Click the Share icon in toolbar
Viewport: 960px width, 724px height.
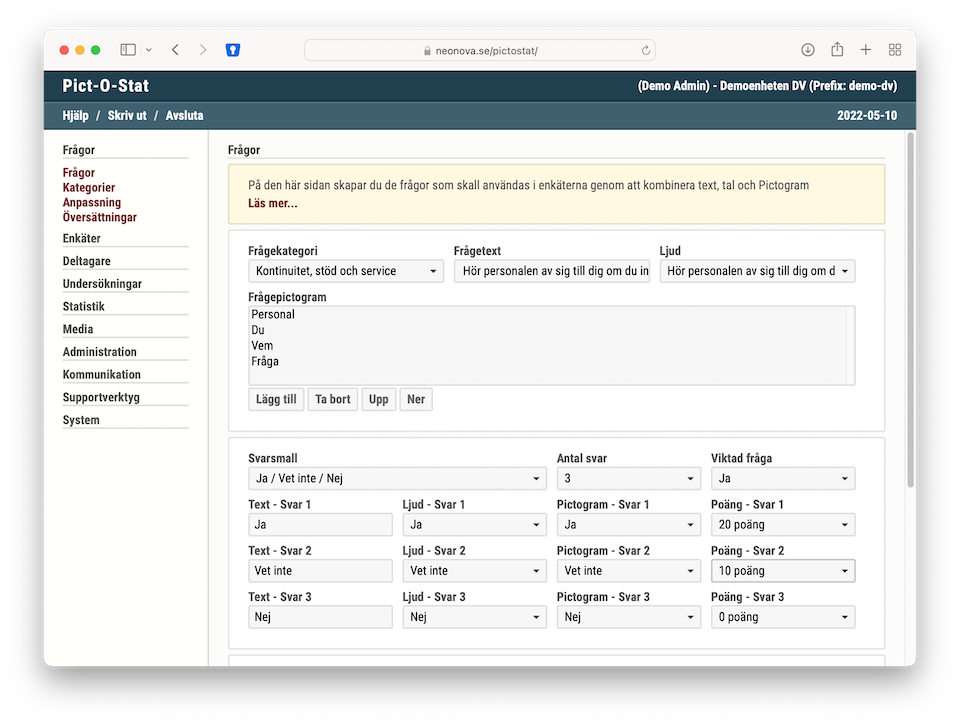pos(837,50)
